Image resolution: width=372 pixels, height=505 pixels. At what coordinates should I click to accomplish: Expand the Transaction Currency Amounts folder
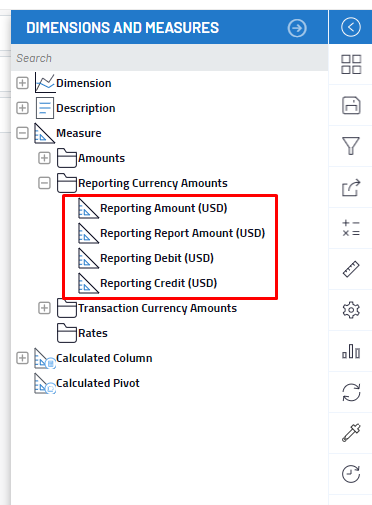pyautogui.click(x=44, y=308)
